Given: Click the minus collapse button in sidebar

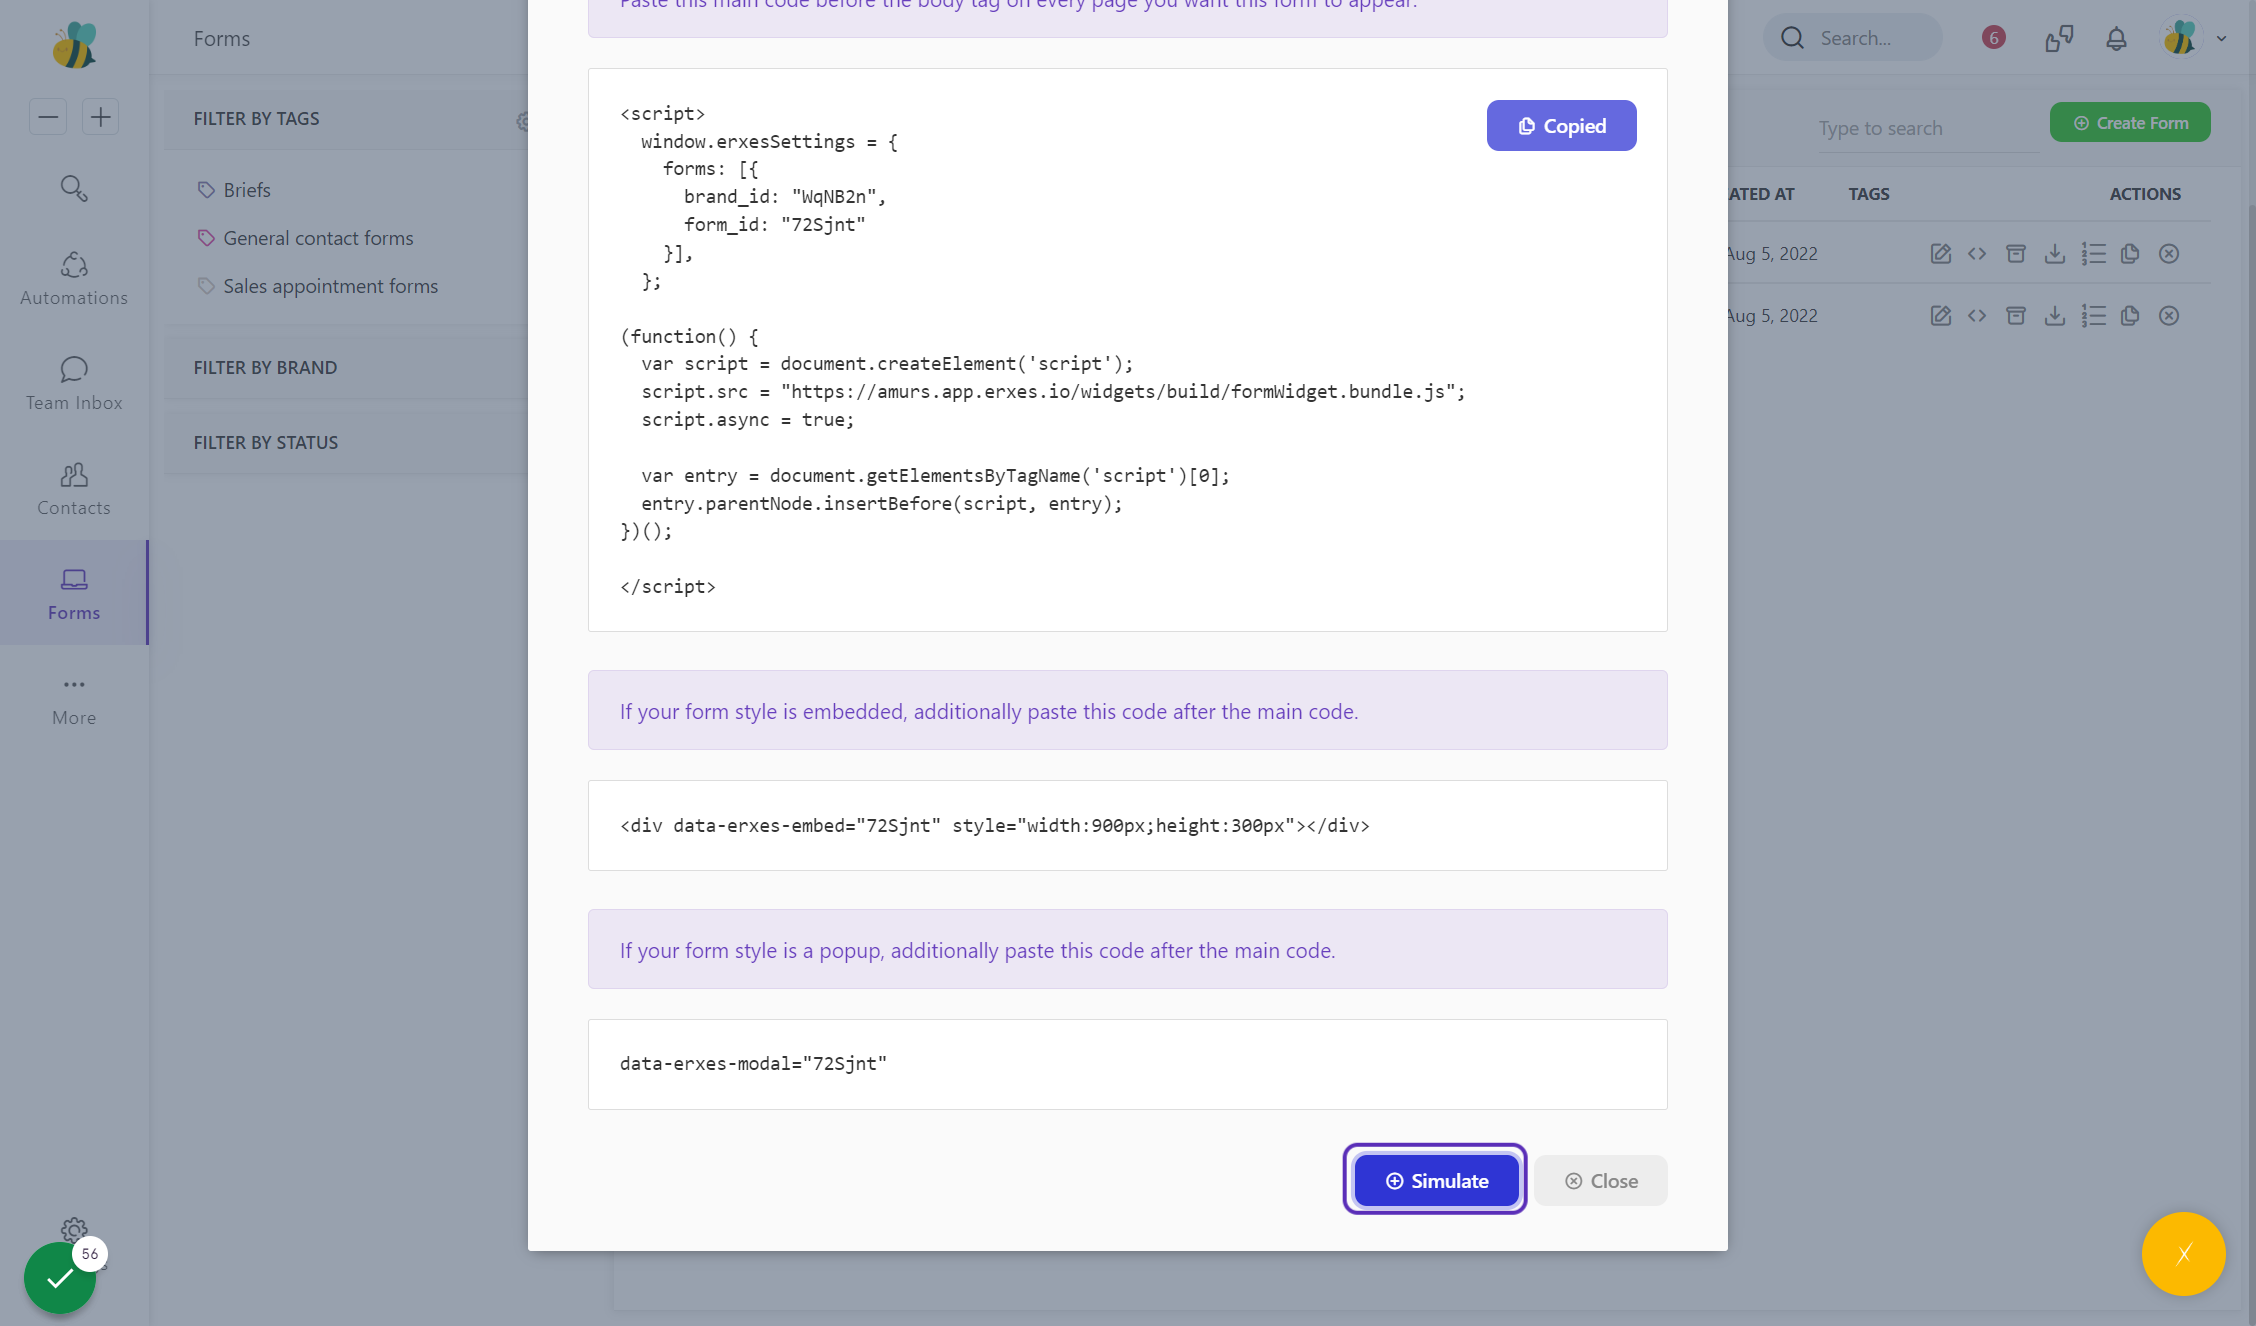Looking at the screenshot, I should [48, 117].
